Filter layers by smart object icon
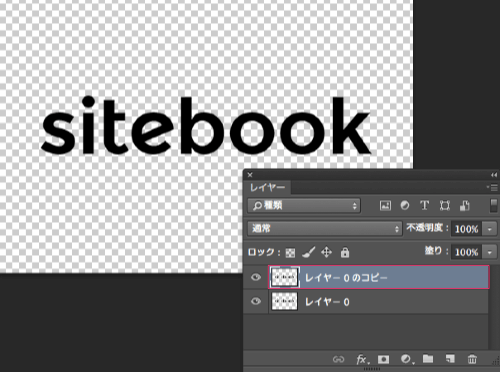Screen dimensions: 500x372 465,206
